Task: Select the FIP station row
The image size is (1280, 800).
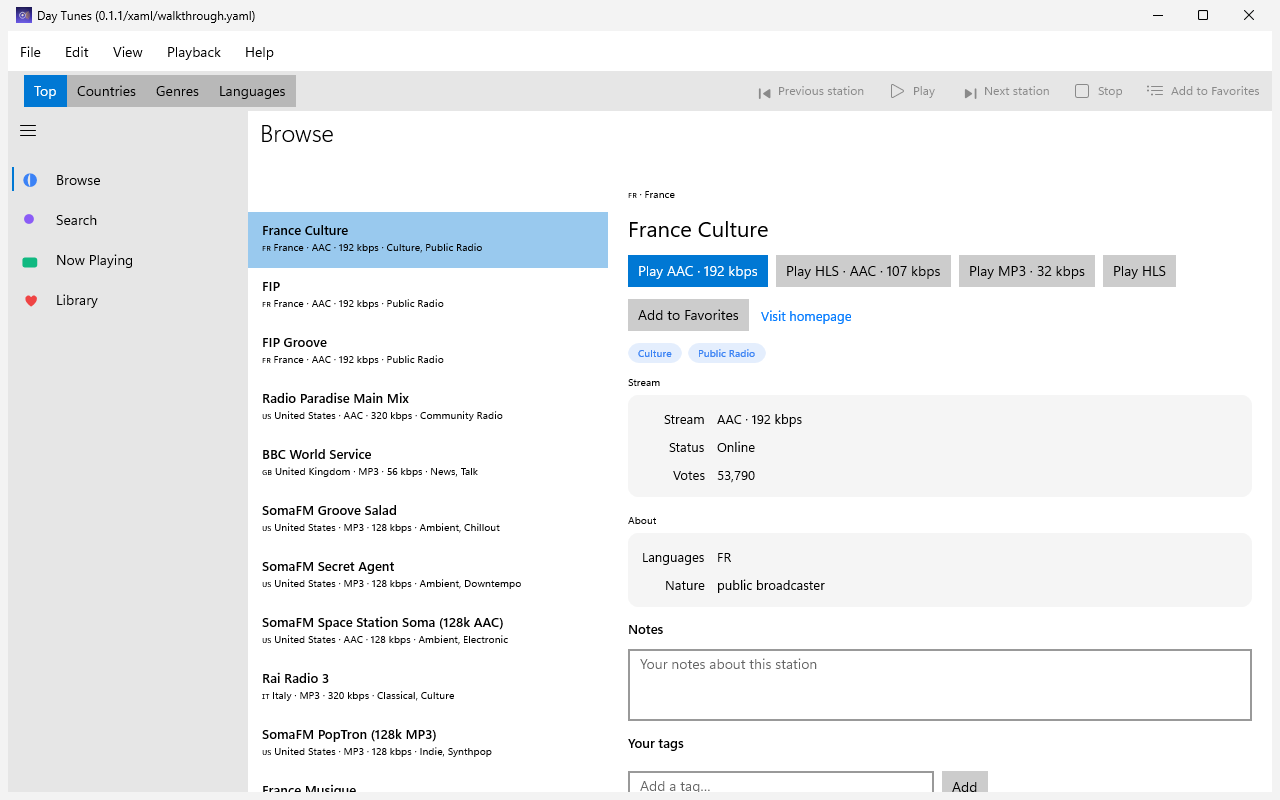Action: [x=428, y=296]
